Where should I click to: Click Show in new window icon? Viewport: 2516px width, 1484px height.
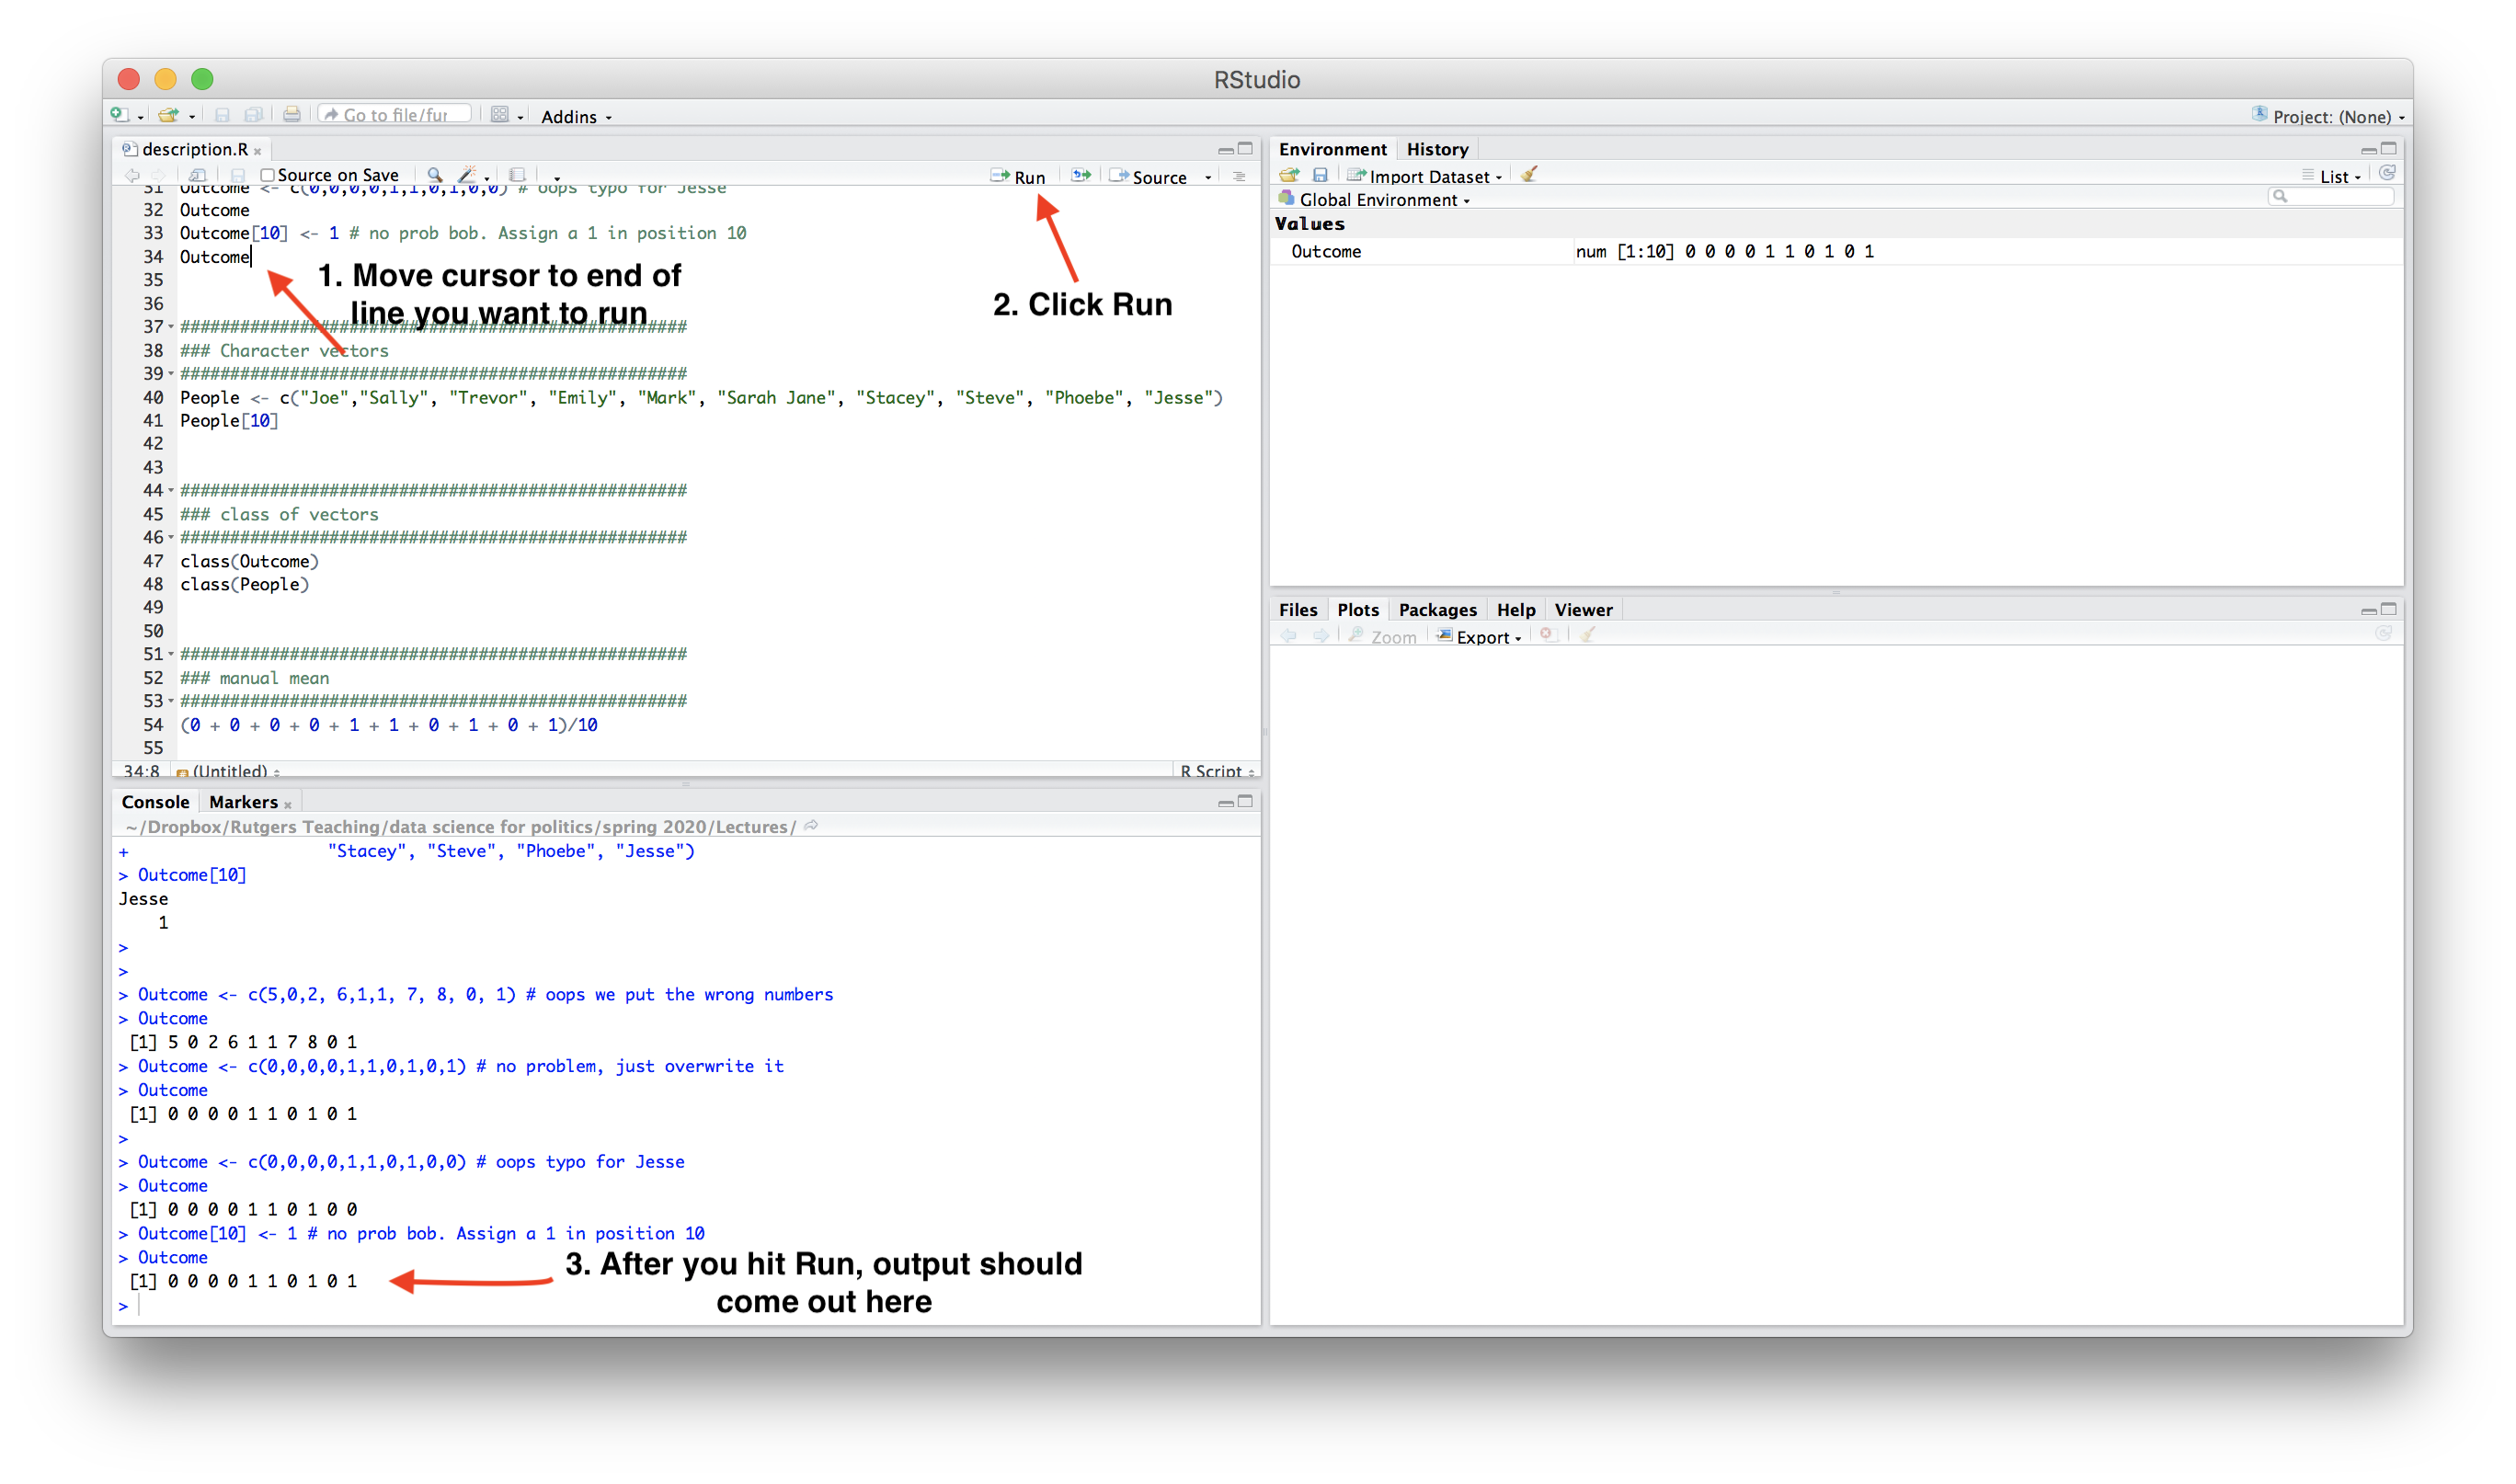point(198,176)
